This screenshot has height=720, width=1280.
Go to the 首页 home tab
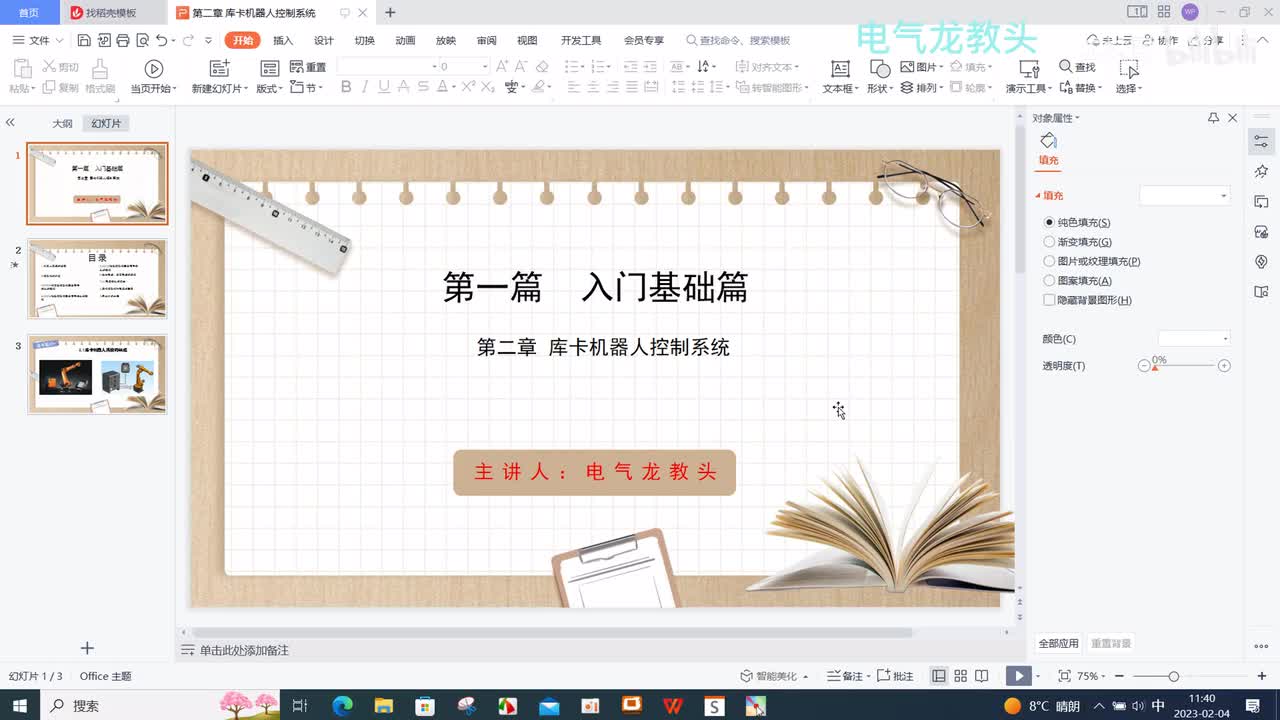tap(29, 13)
